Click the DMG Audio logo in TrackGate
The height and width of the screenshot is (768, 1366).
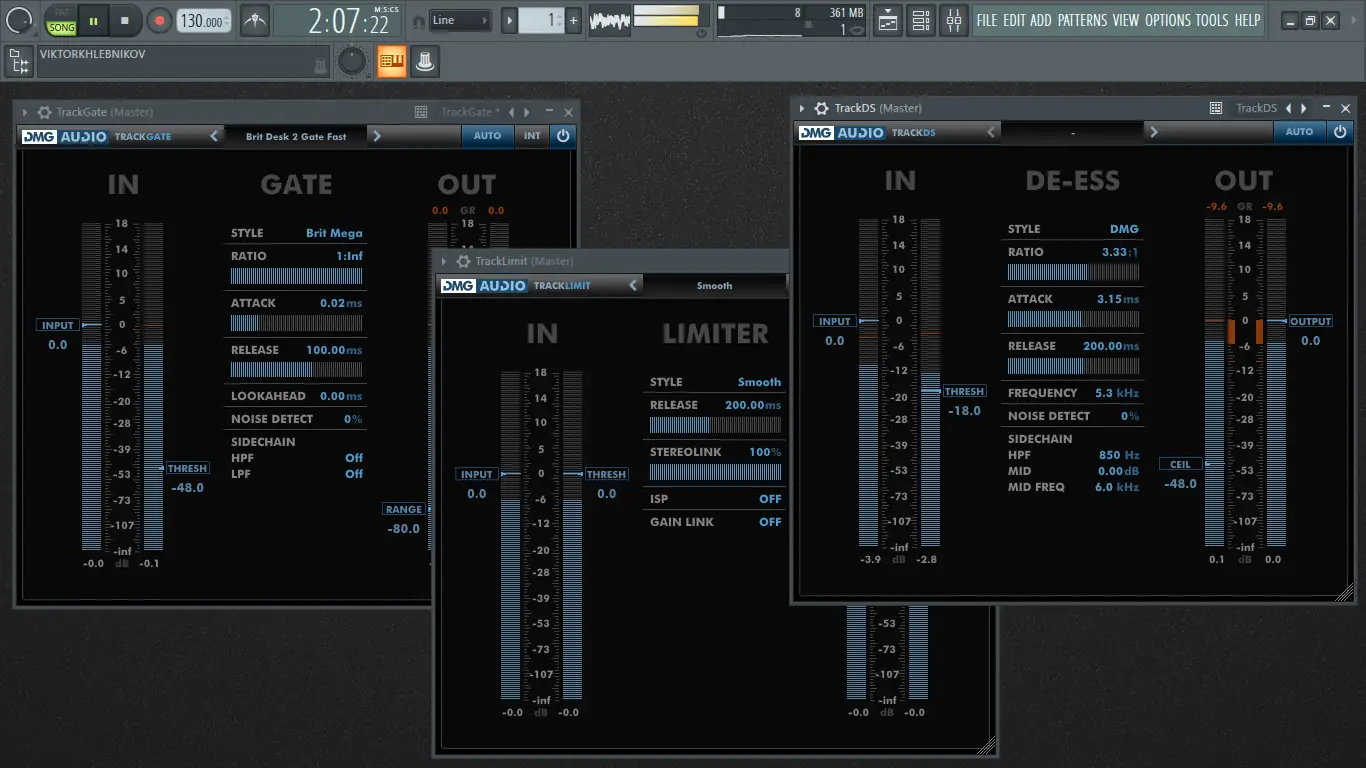64,136
